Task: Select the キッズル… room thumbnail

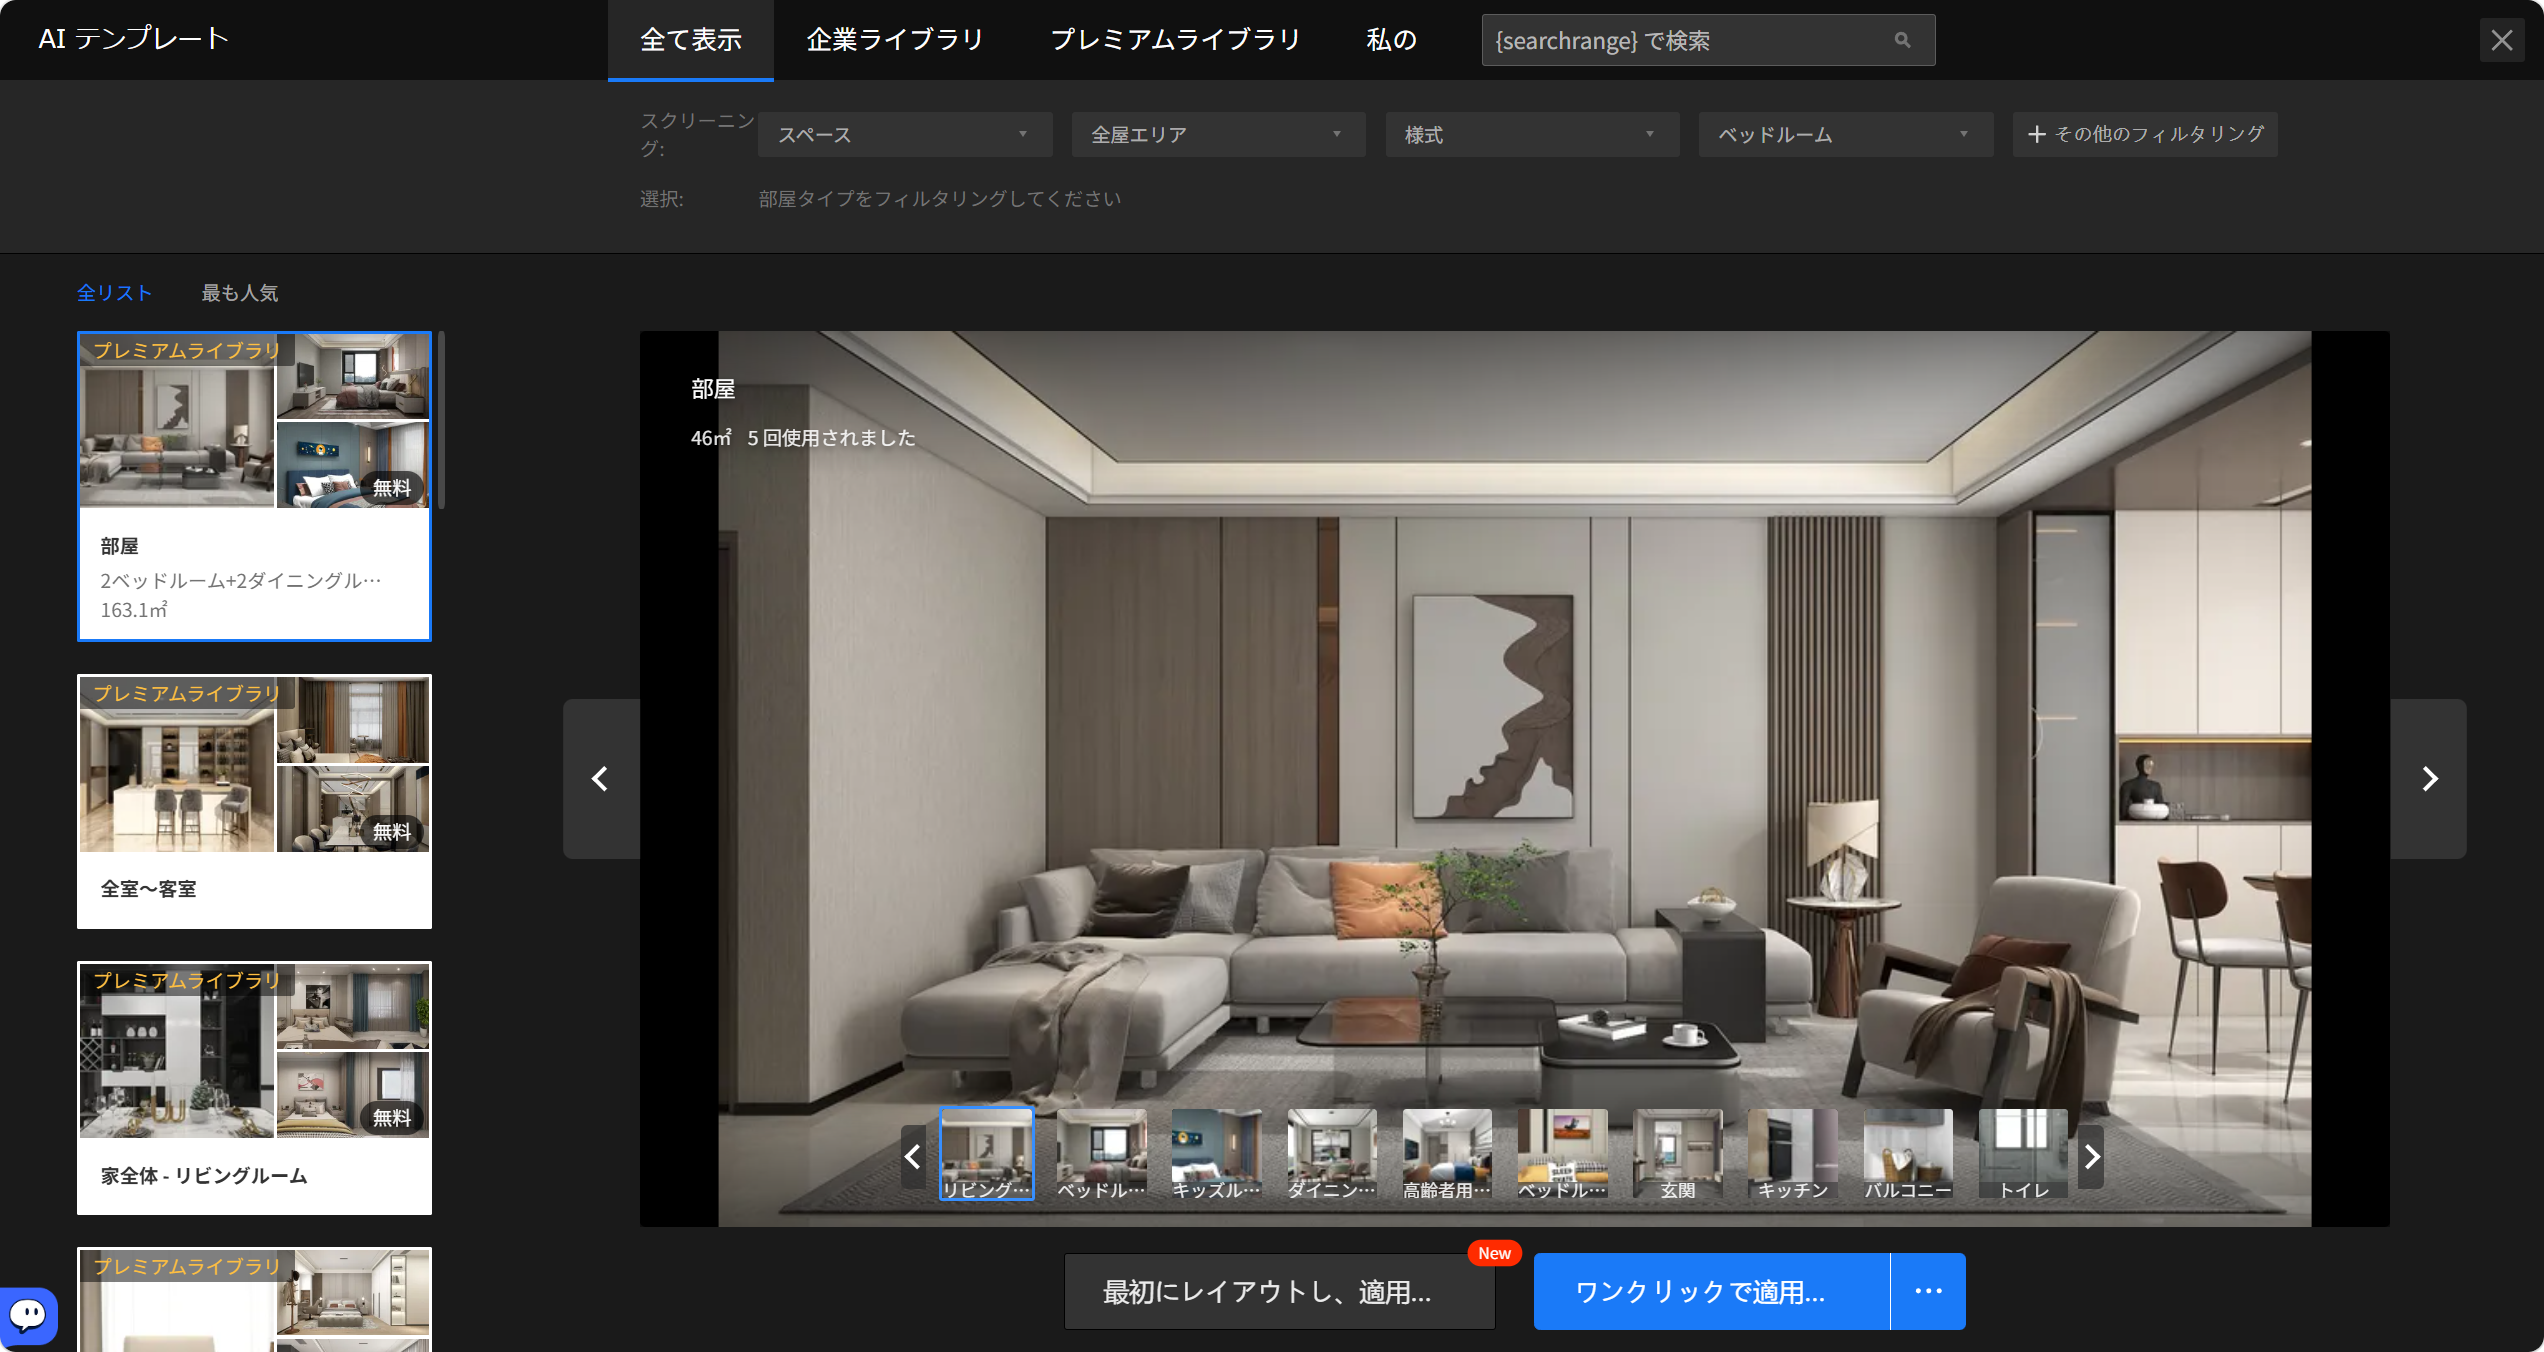Action: pyautogui.click(x=1216, y=1153)
